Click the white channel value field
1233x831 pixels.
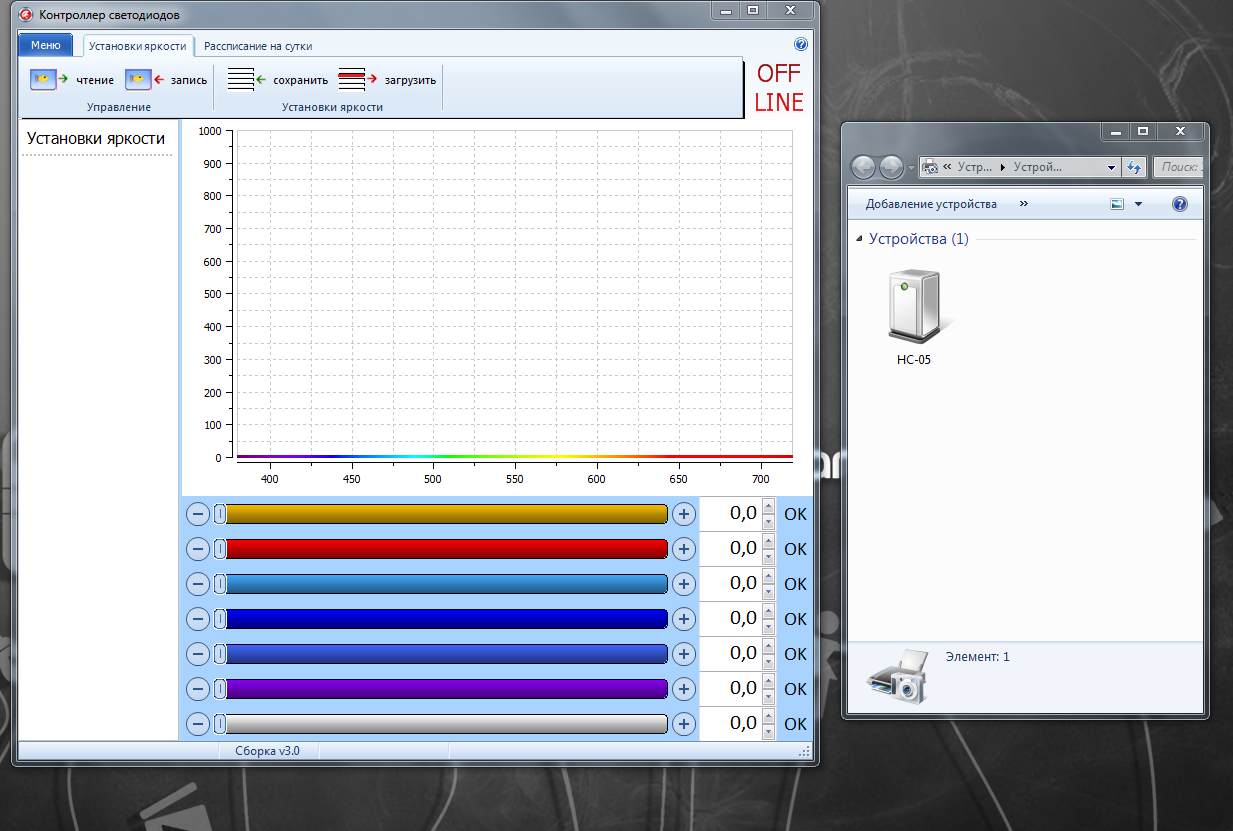coord(730,724)
